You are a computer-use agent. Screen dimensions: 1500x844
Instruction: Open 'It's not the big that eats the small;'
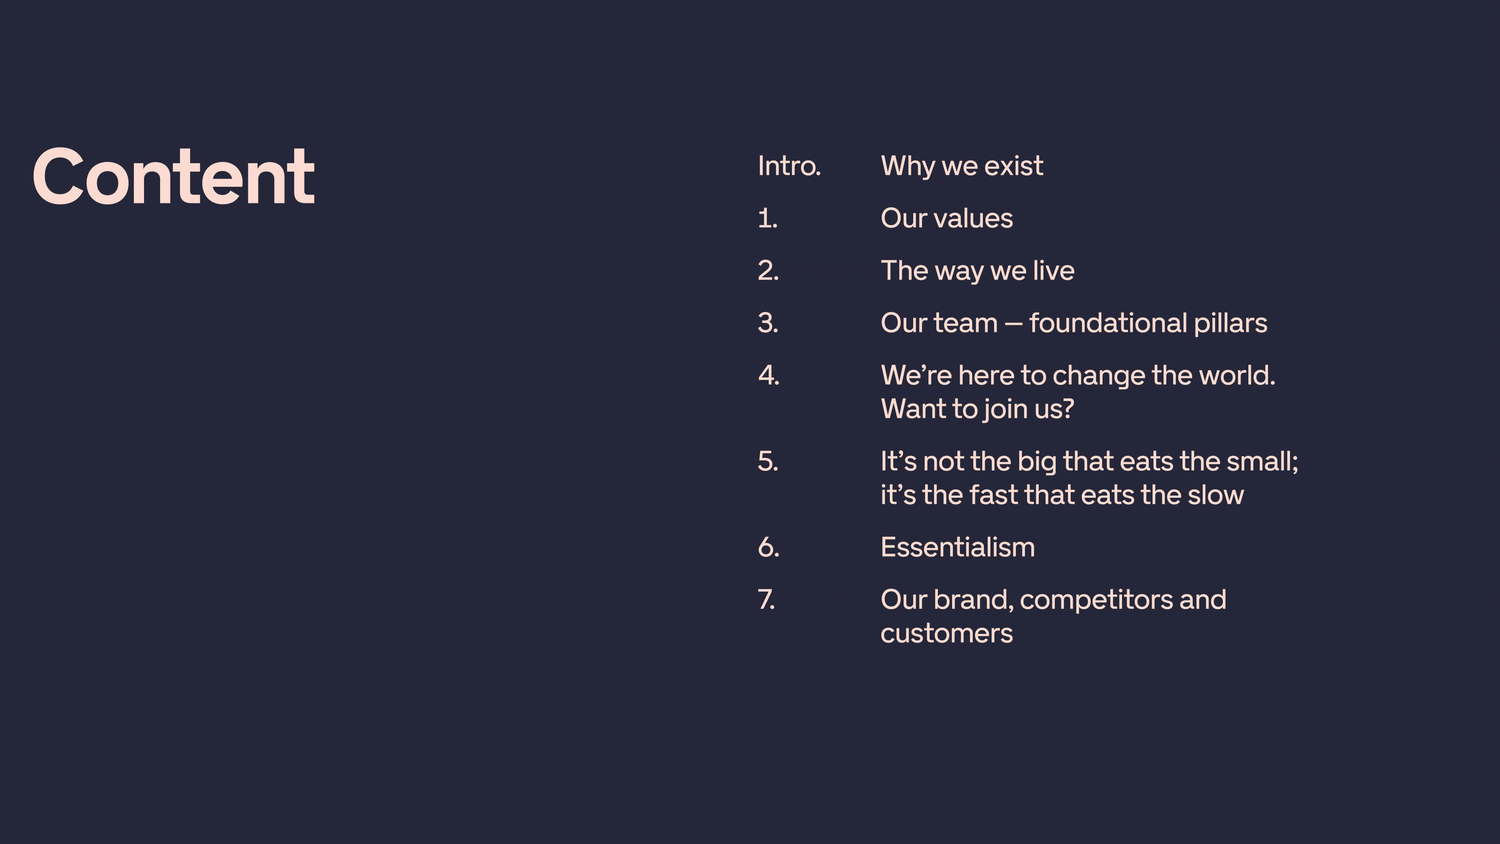coord(1089,461)
